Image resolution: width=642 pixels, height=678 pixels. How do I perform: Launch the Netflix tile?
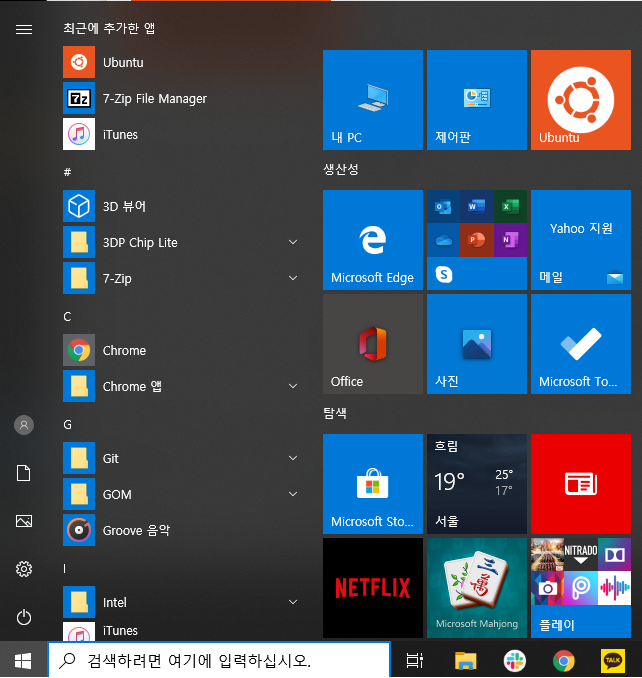tap(373, 588)
